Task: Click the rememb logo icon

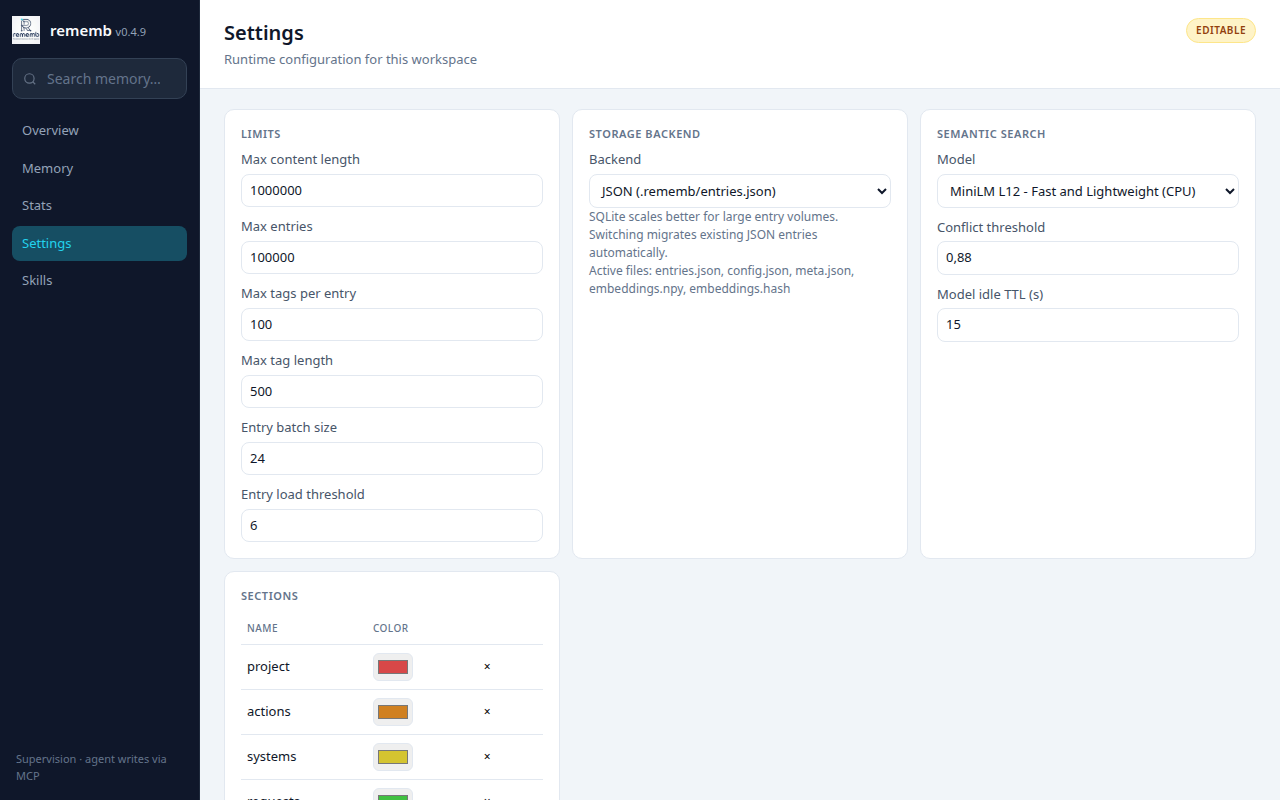Action: tap(26, 30)
